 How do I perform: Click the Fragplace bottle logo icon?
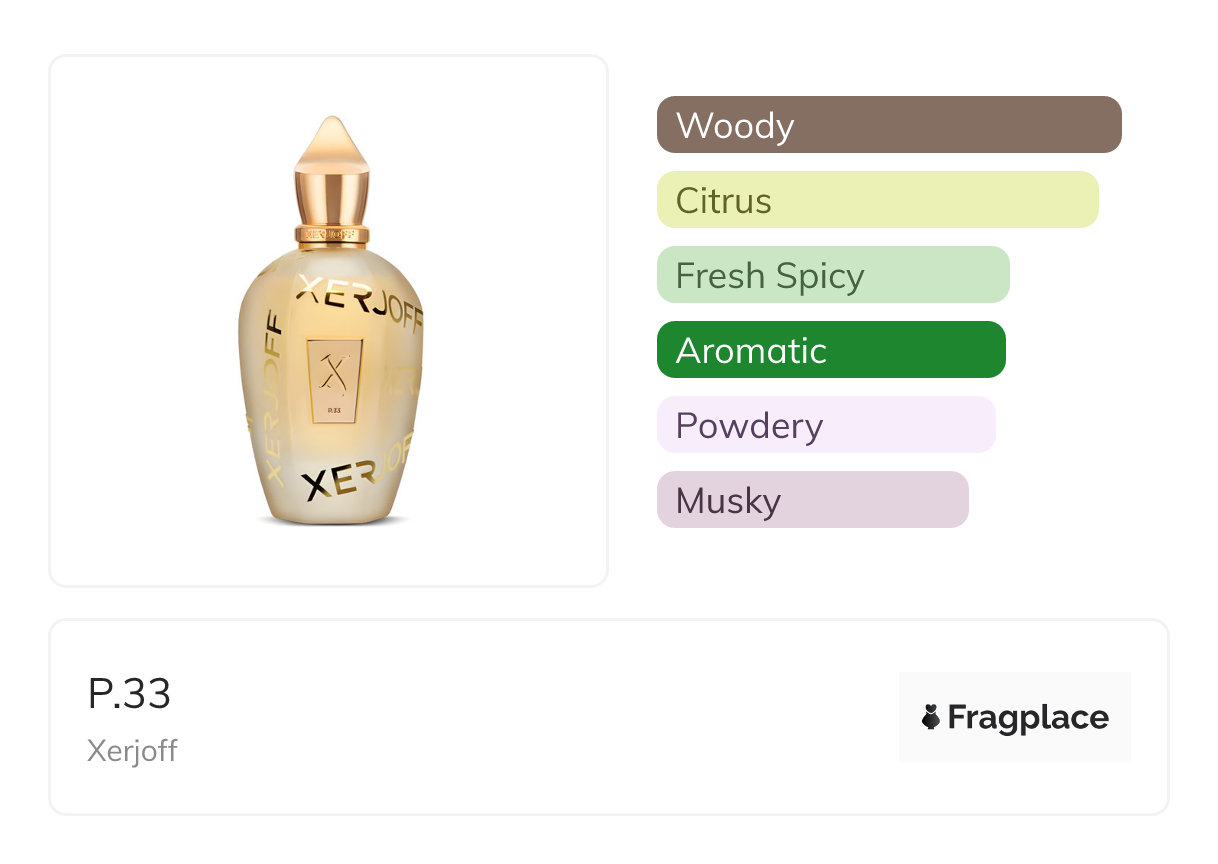click(x=931, y=717)
